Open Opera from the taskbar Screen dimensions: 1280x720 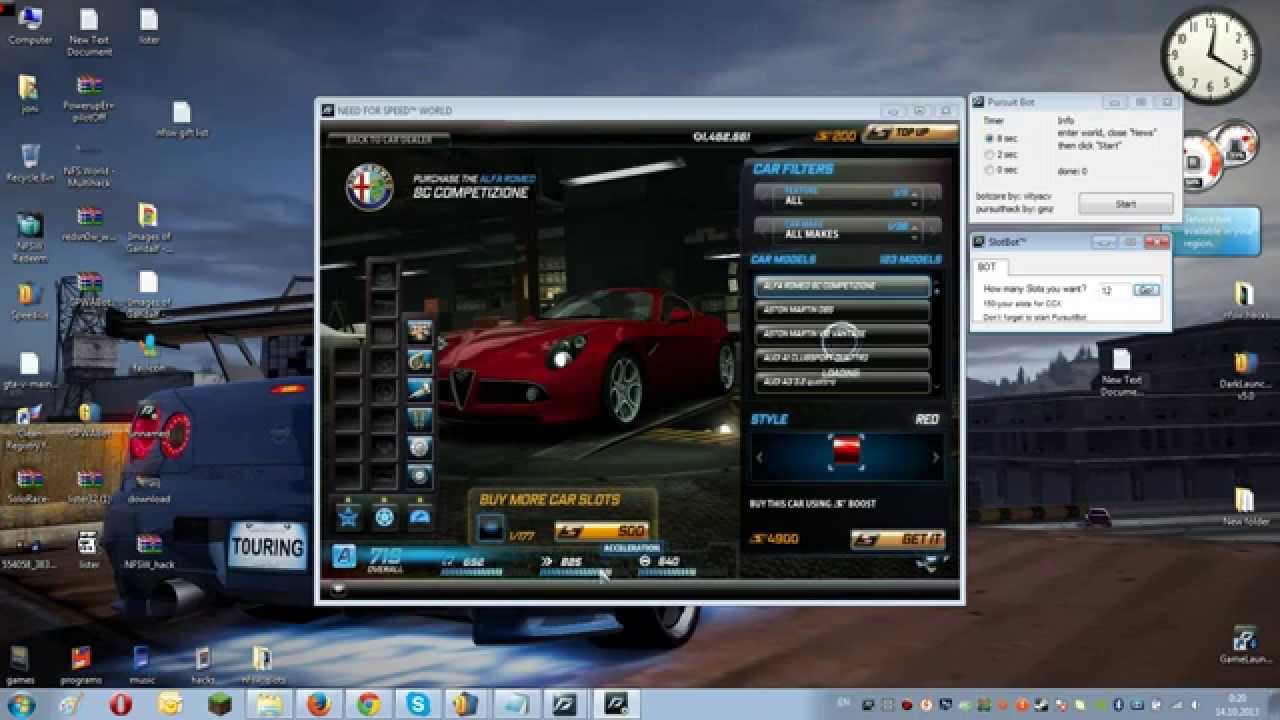click(120, 705)
